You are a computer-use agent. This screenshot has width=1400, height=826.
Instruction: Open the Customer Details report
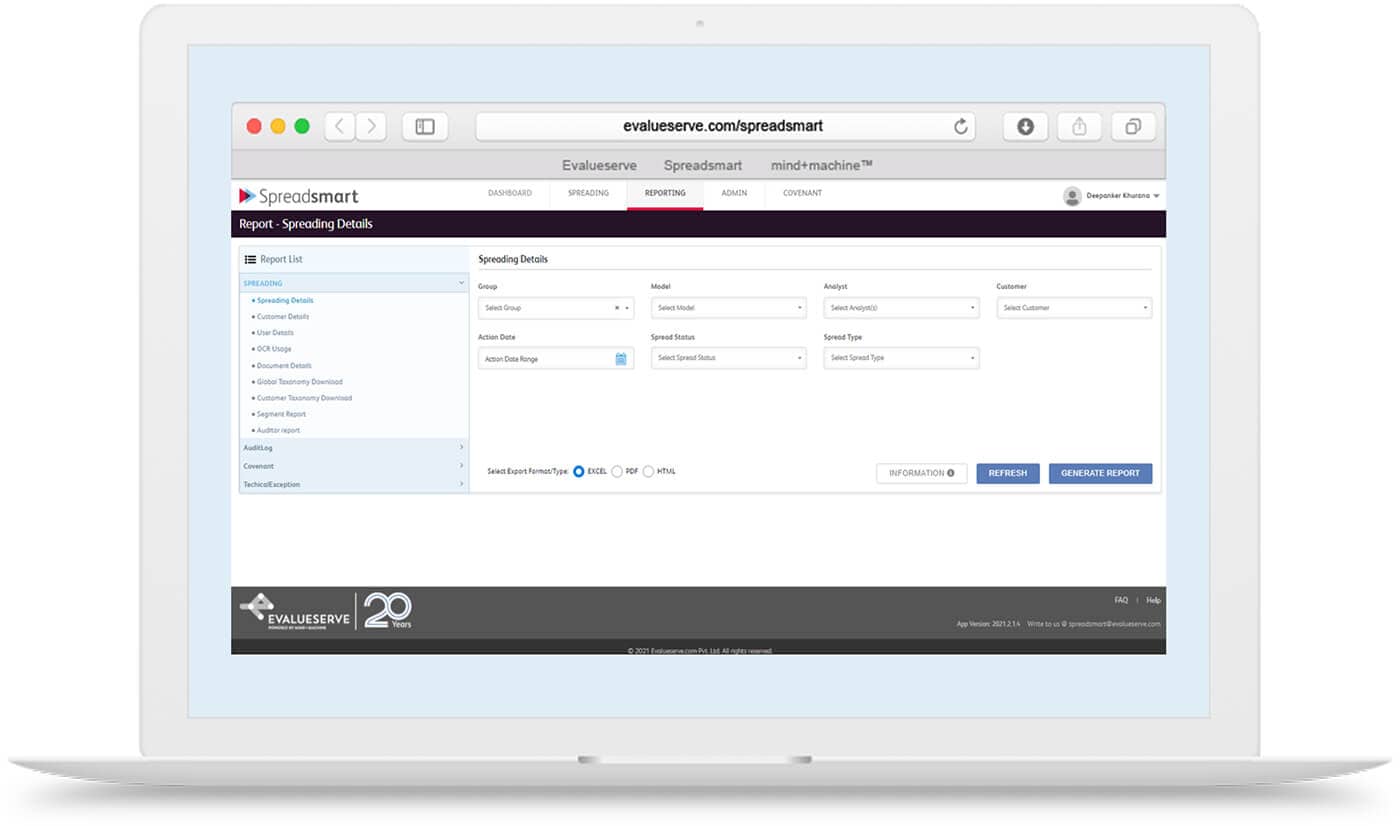[x=283, y=316]
